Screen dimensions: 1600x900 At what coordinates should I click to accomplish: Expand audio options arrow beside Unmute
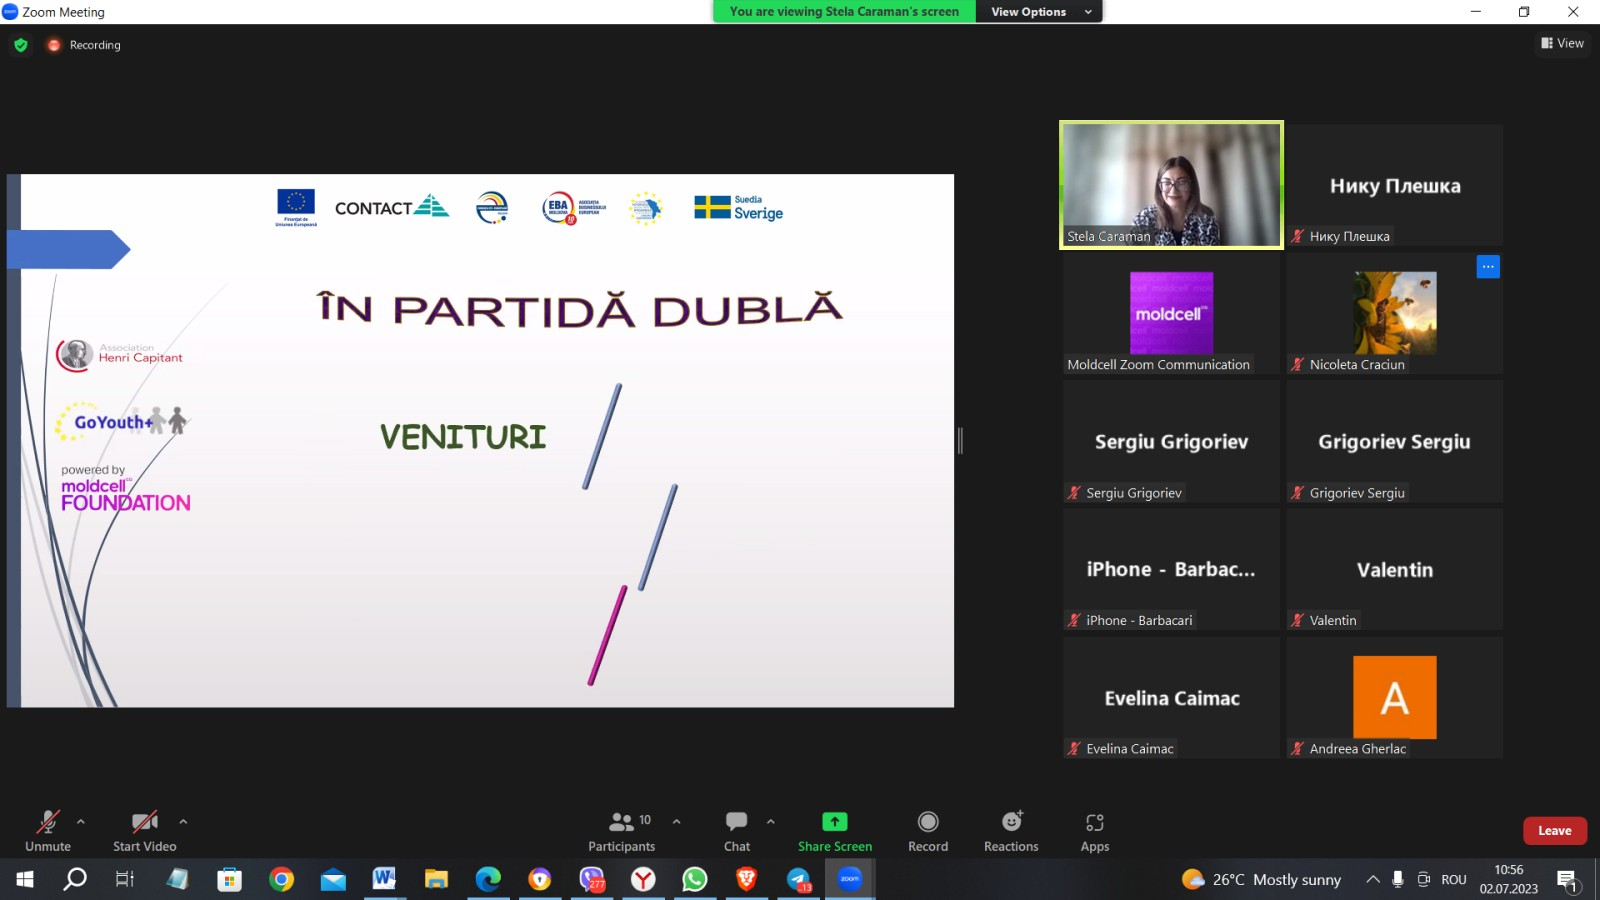point(81,822)
